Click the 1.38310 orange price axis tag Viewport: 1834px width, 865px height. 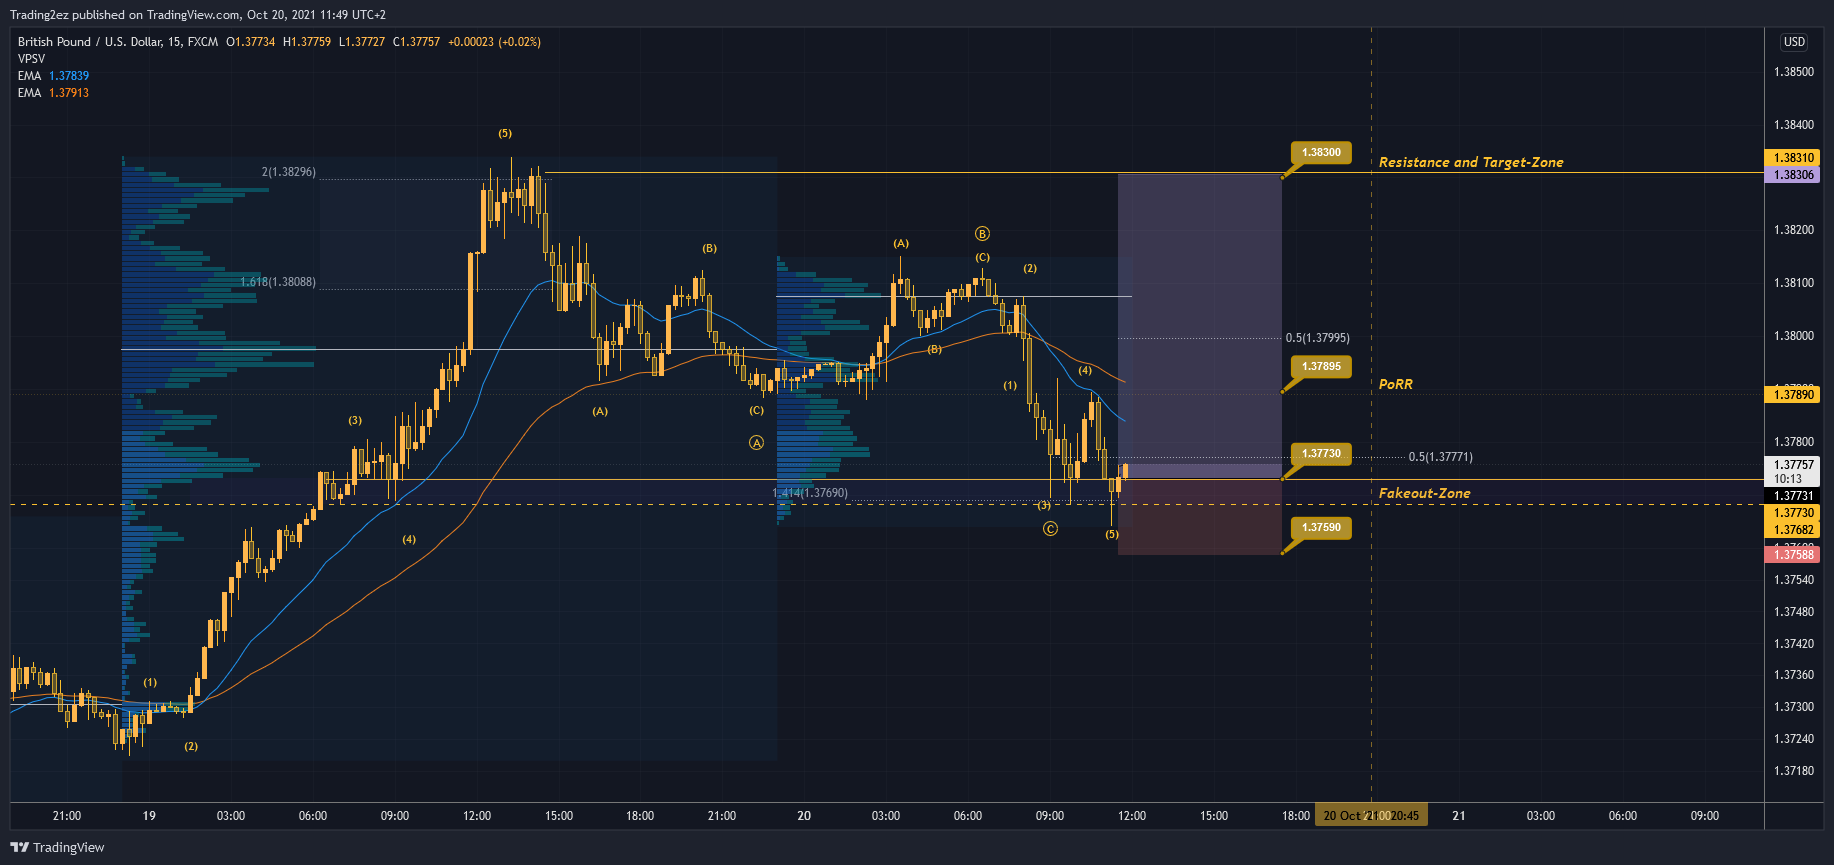tap(1794, 158)
